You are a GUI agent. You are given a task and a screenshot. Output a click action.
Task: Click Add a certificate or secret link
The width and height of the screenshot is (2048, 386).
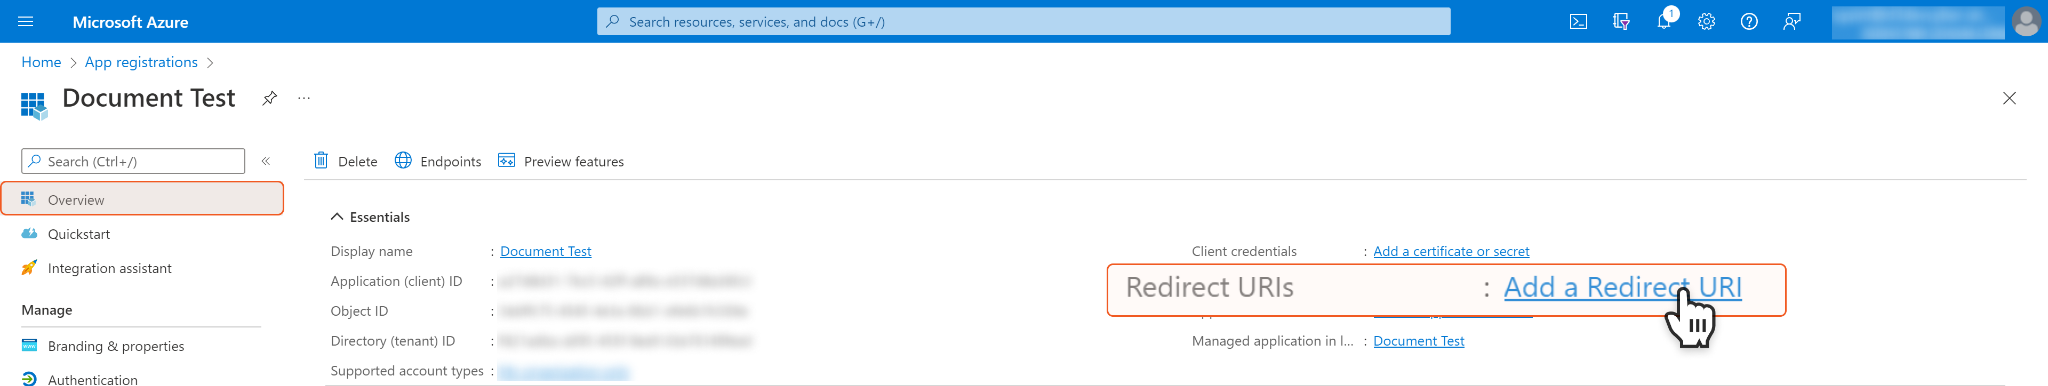pos(1451,251)
